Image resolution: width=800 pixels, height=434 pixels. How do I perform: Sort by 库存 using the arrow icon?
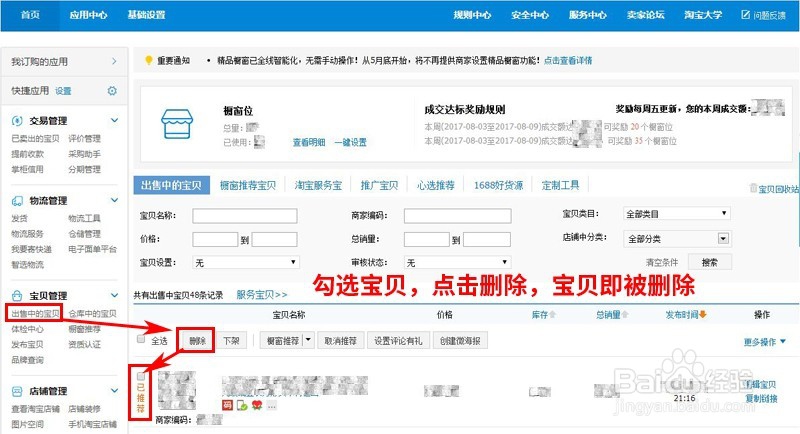[552, 315]
